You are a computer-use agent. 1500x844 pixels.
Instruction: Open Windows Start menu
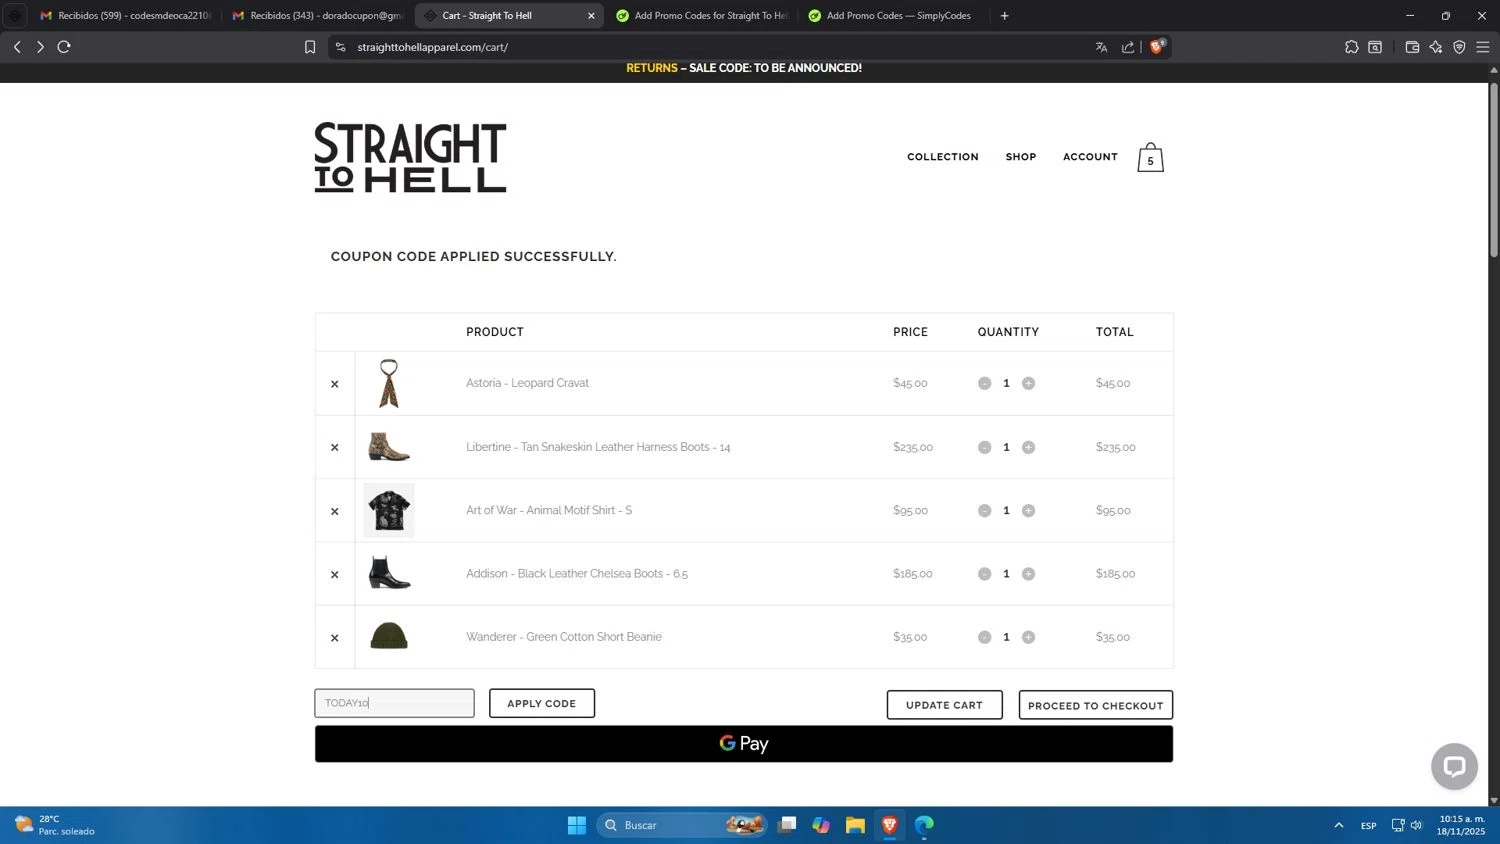[x=577, y=825]
